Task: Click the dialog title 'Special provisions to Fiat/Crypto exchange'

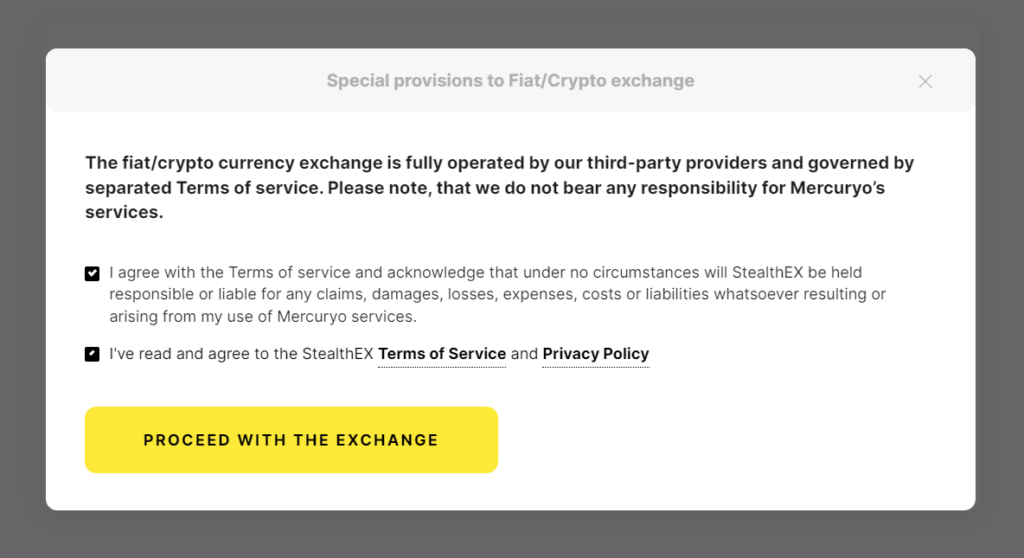Action: [511, 80]
